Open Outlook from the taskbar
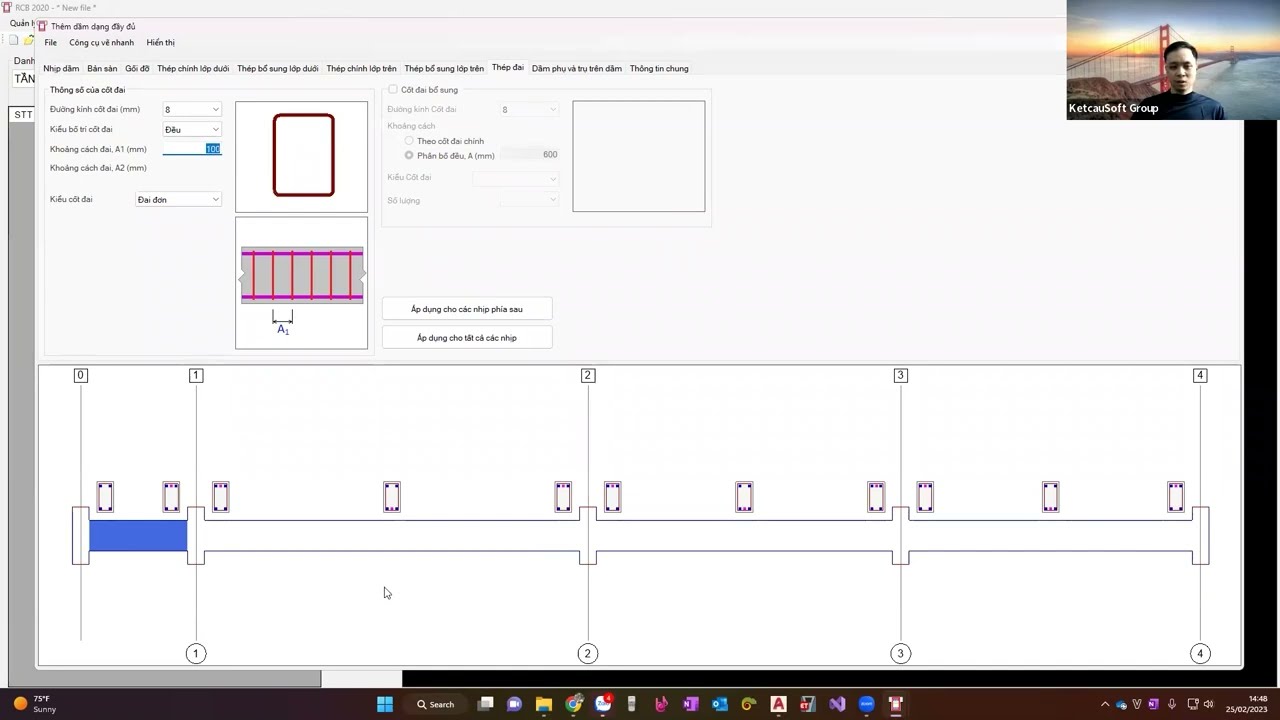This screenshot has width=1280, height=720. click(719, 704)
